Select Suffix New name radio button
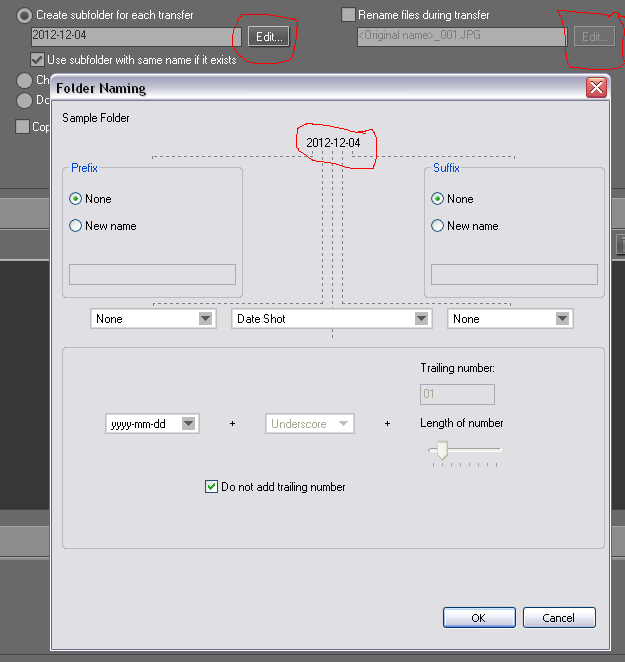This screenshot has height=662, width=625. pos(438,226)
